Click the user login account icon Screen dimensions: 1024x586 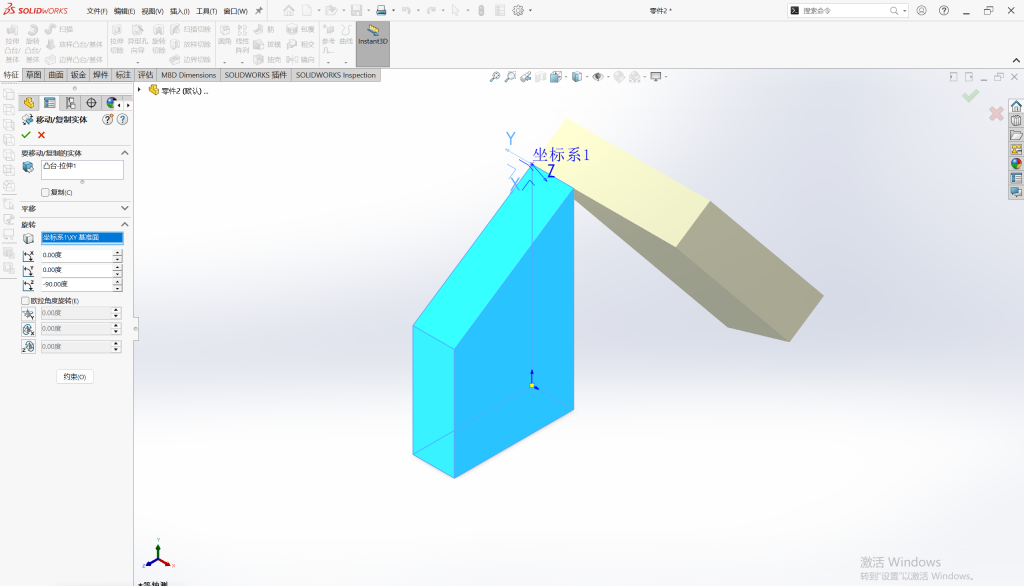pyautogui.click(x=921, y=10)
